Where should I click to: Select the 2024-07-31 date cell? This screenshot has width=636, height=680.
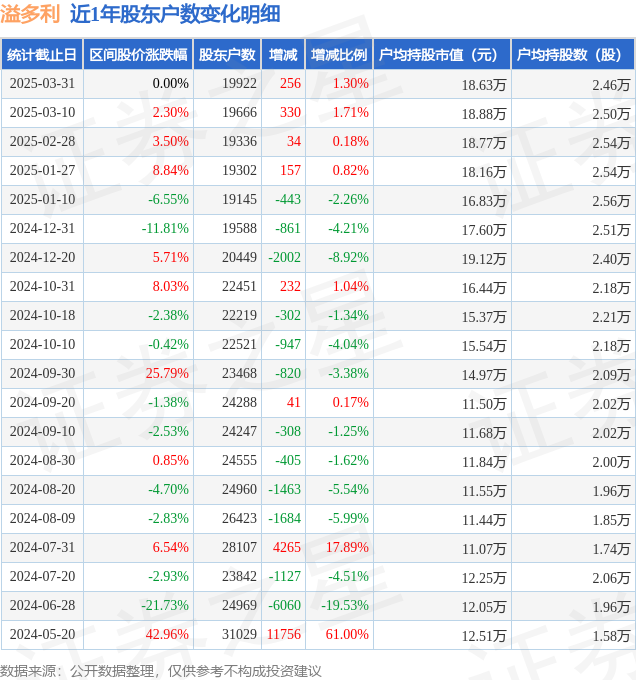pos(42,547)
